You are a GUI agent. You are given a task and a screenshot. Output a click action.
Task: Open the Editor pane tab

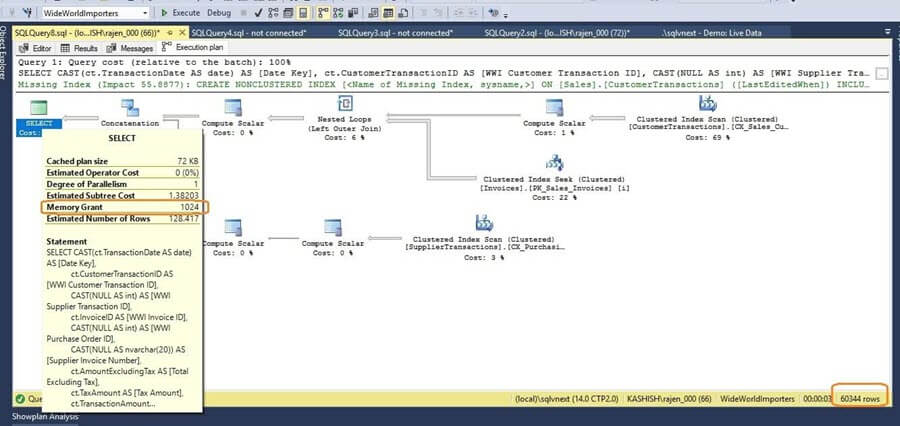[36, 48]
